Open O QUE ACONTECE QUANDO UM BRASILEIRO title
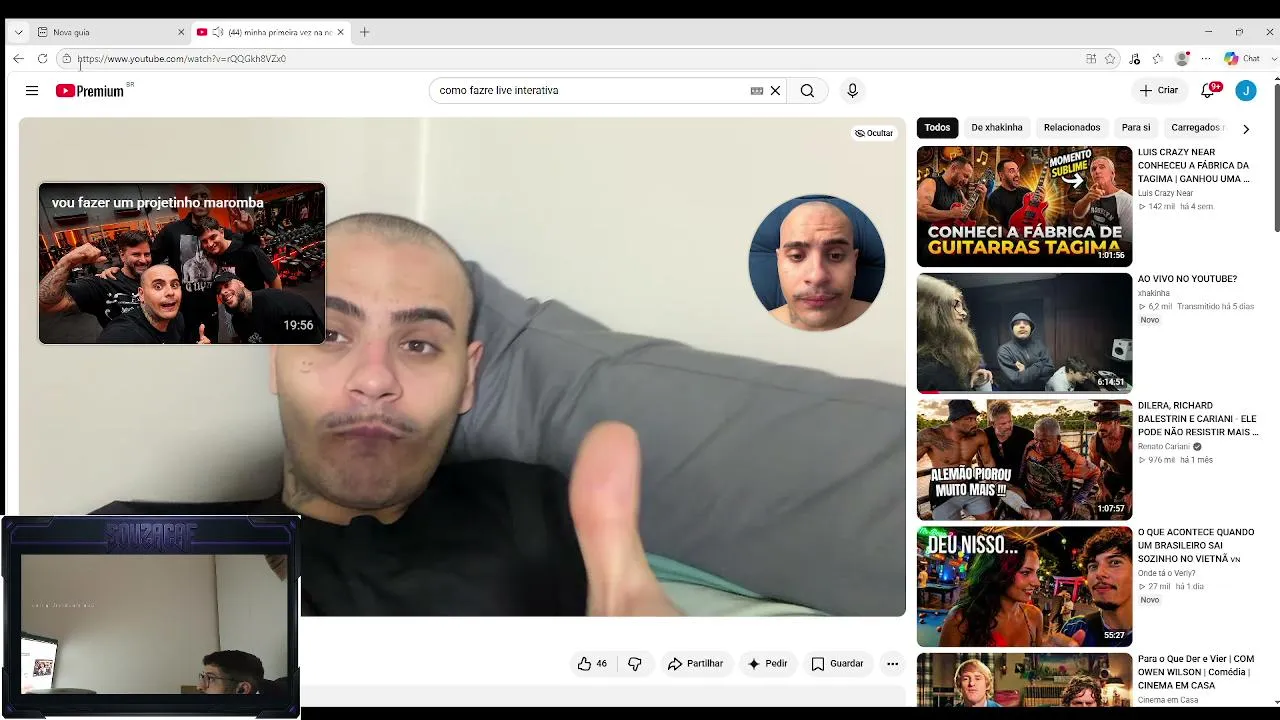Viewport: 1280px width, 720px height. (x=1195, y=546)
